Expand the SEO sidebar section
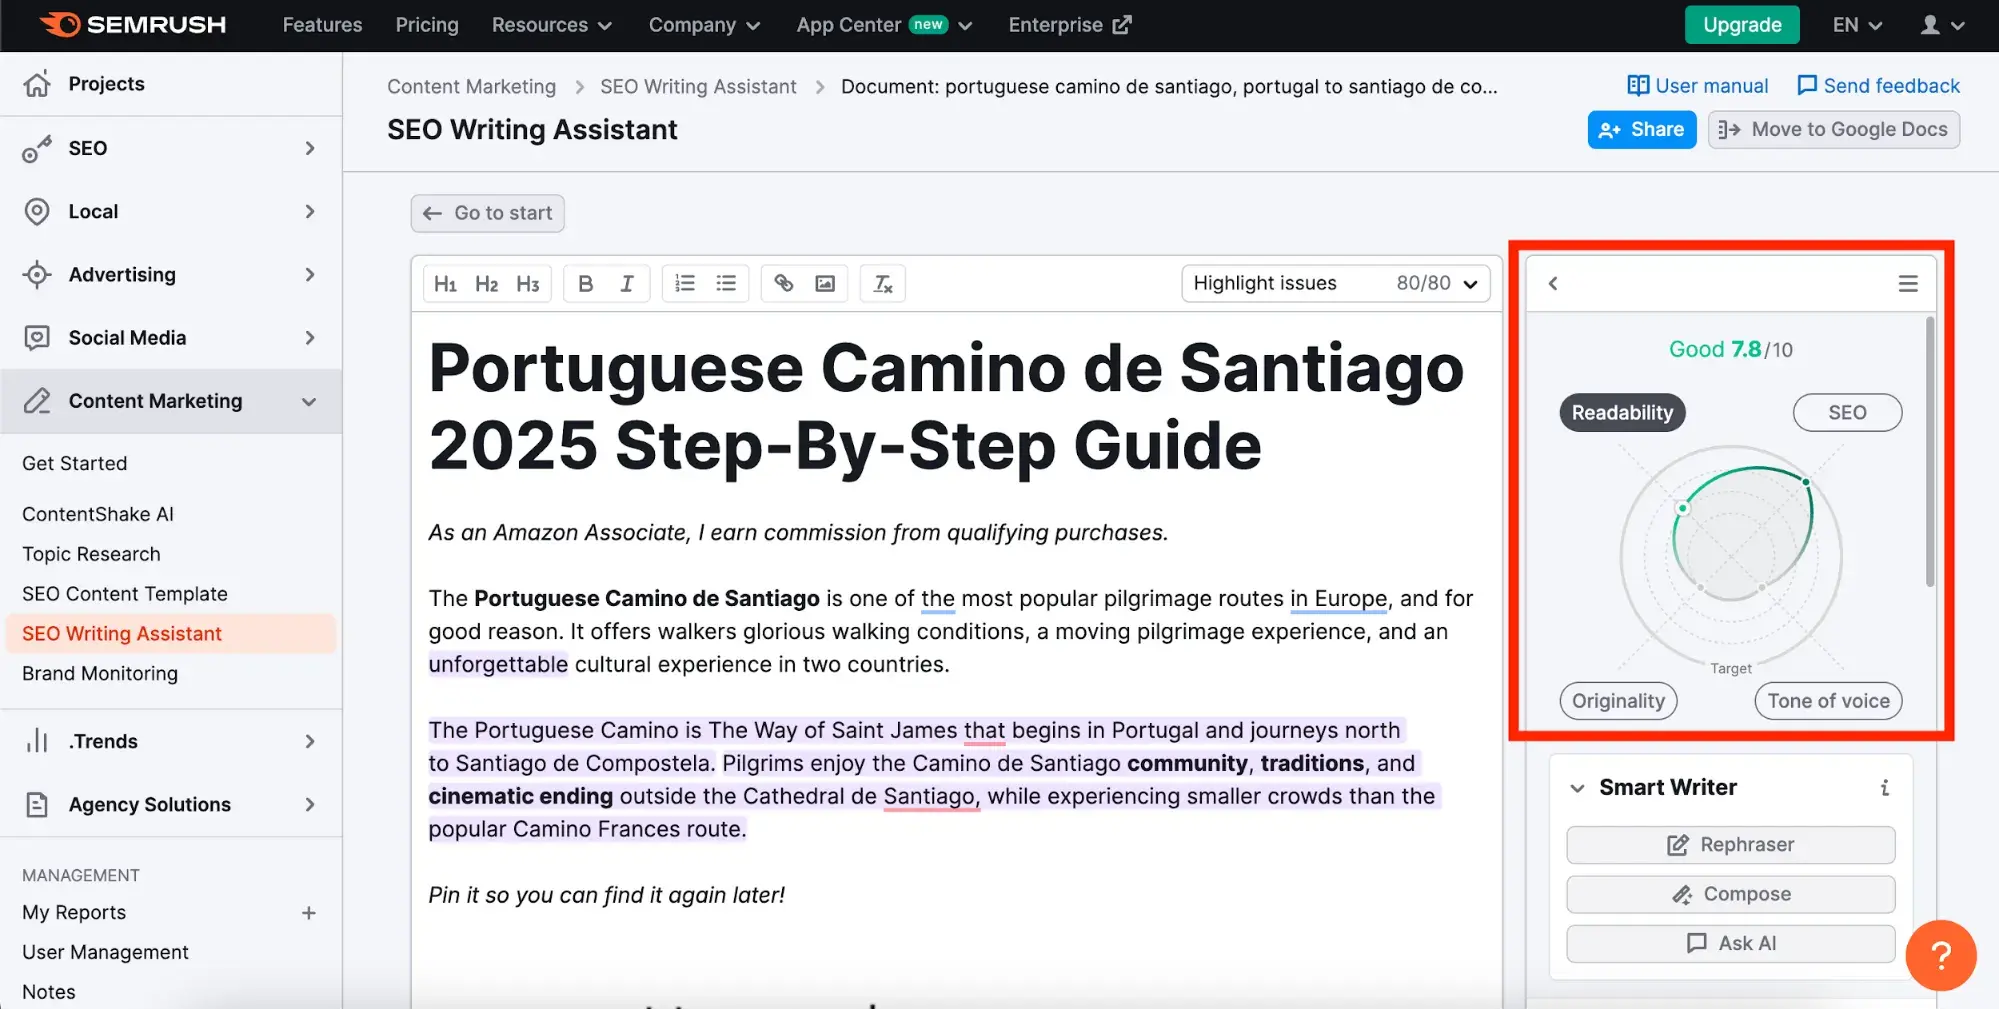Viewport: 1999px width, 1010px height. [310, 148]
